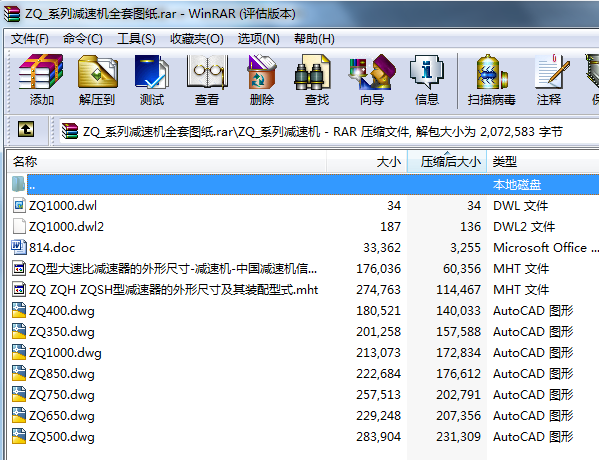Select file name ZQ650.dwg
Screen dimensions: 599x460
(62, 416)
